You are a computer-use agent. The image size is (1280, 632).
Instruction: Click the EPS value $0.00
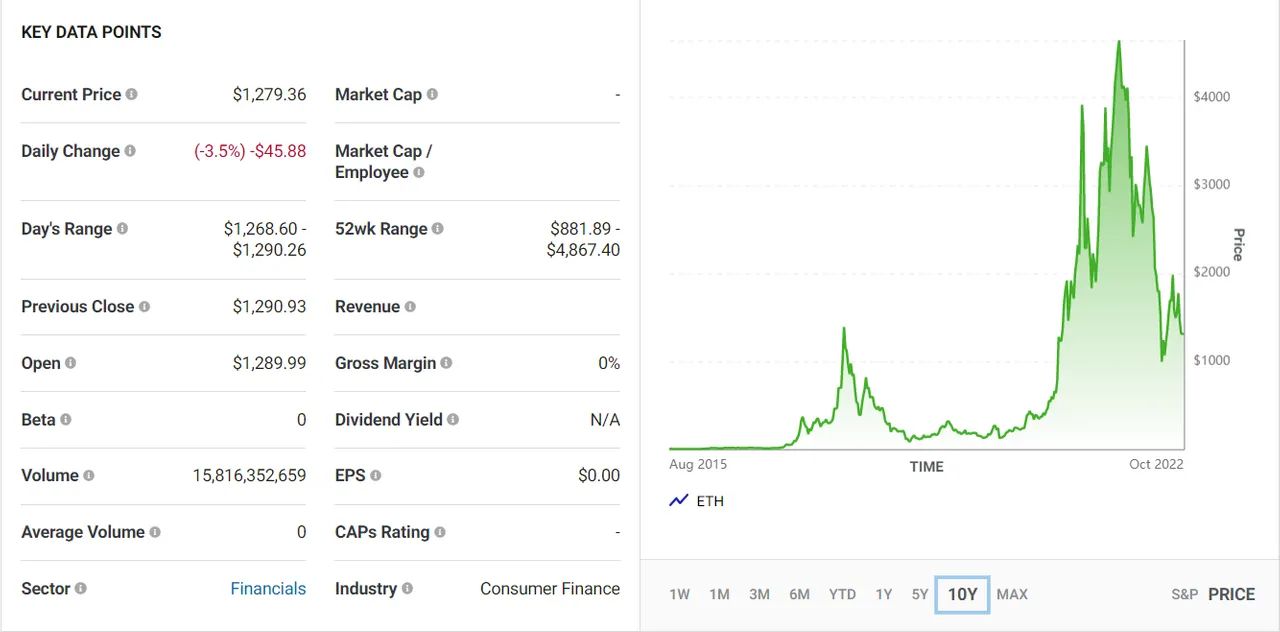[599, 475]
